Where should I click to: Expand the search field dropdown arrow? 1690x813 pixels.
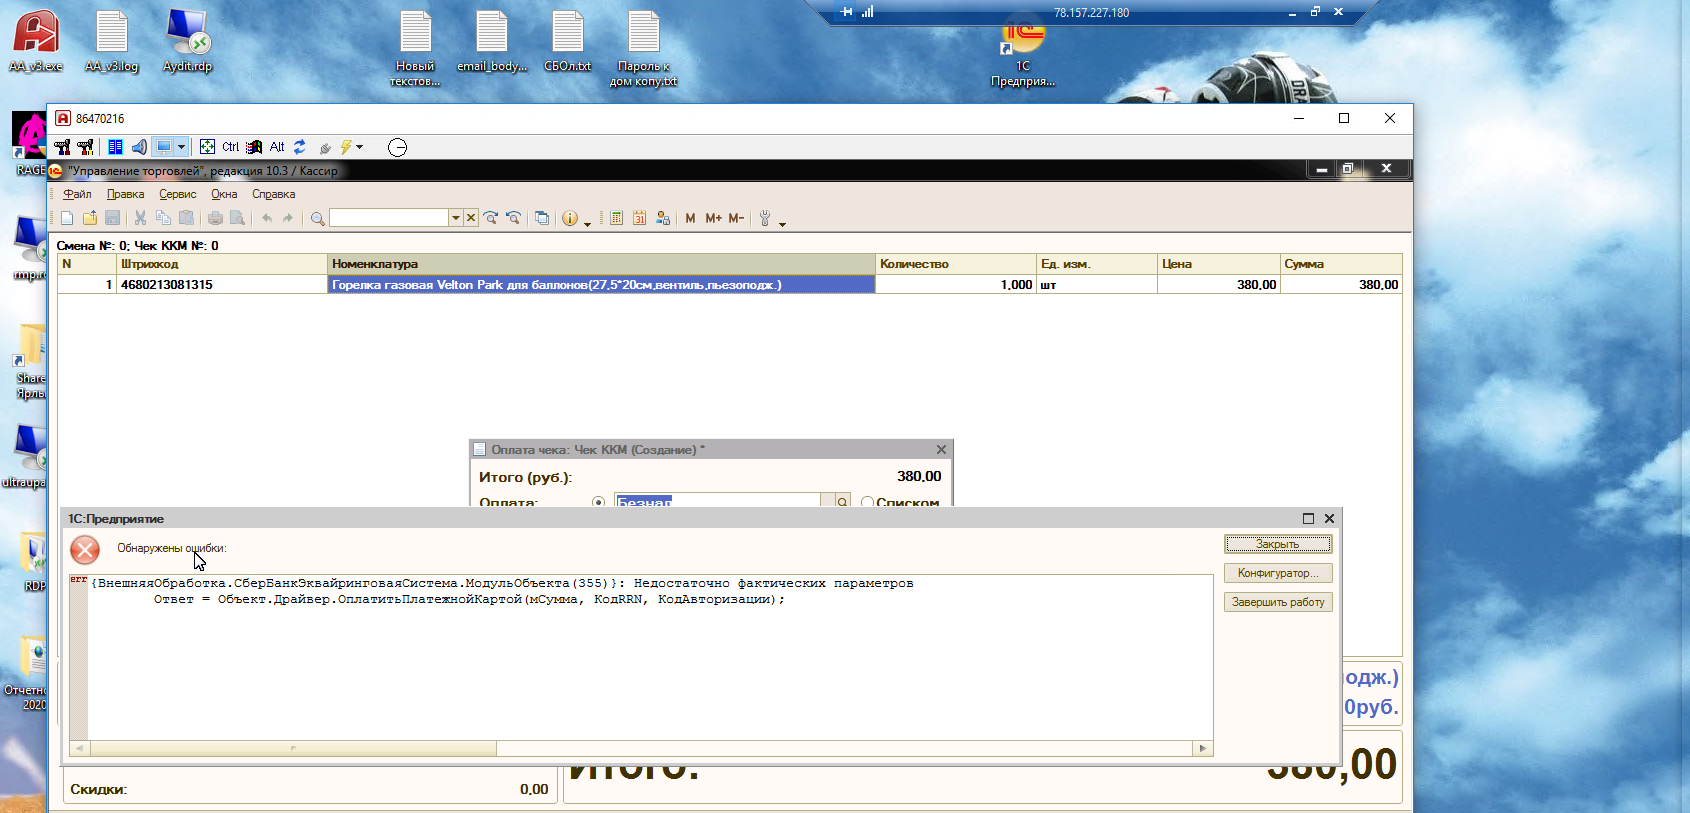pyautogui.click(x=455, y=218)
